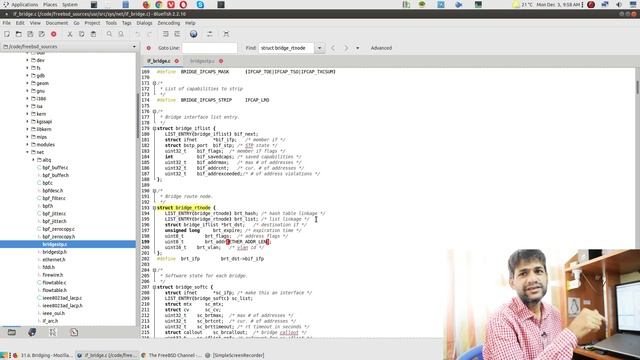Viewport: 640px width, 360px height.
Task: Open the Find history dropdown arrow
Action: coord(320,48)
